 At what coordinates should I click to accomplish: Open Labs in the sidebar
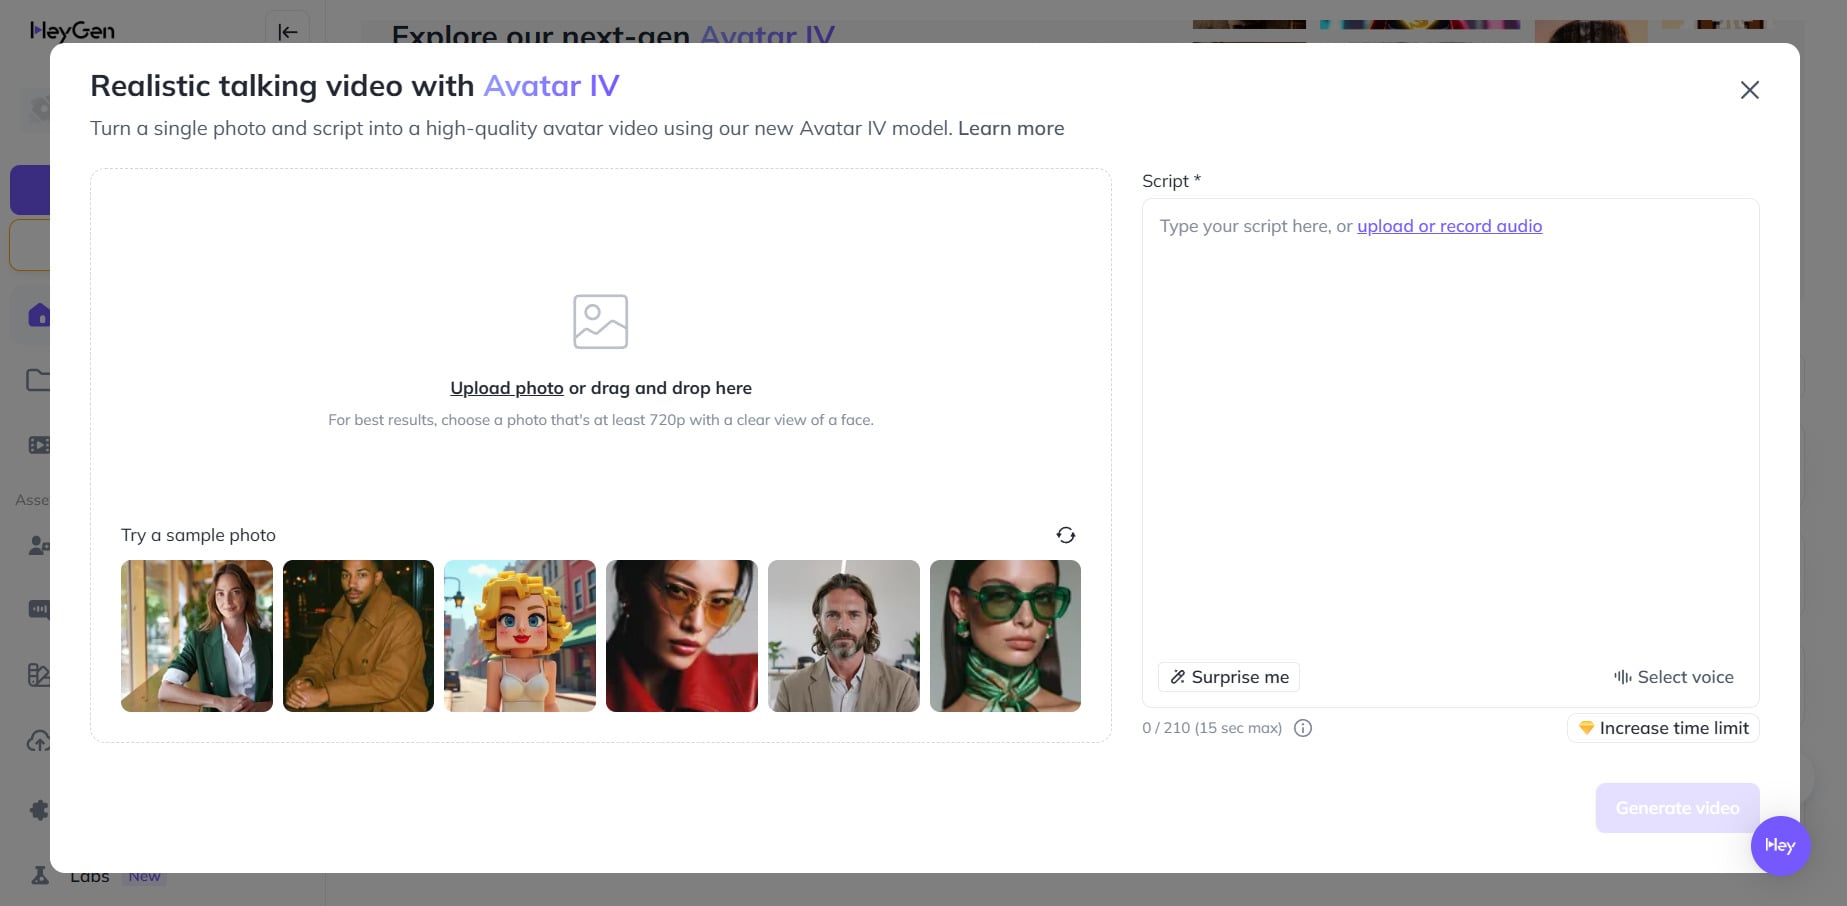[x=90, y=876]
